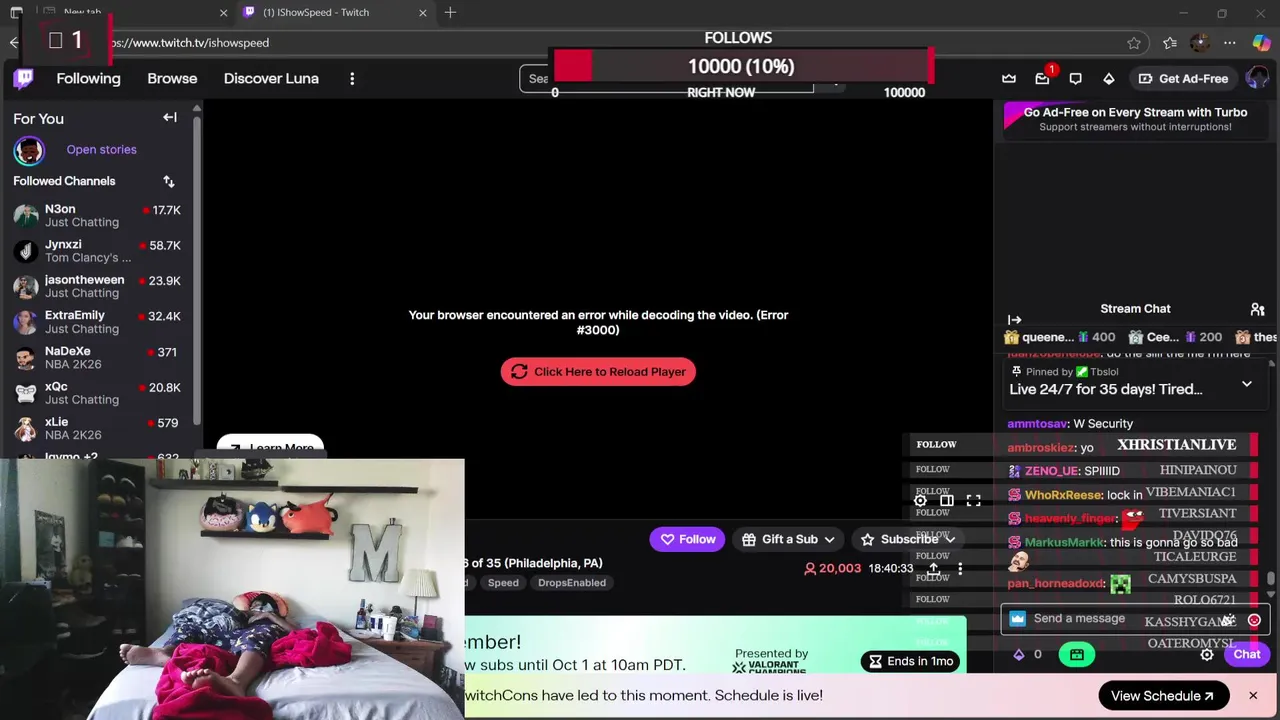Open the Following nav tab
Viewport: 1280px width, 720px height.
click(x=88, y=78)
